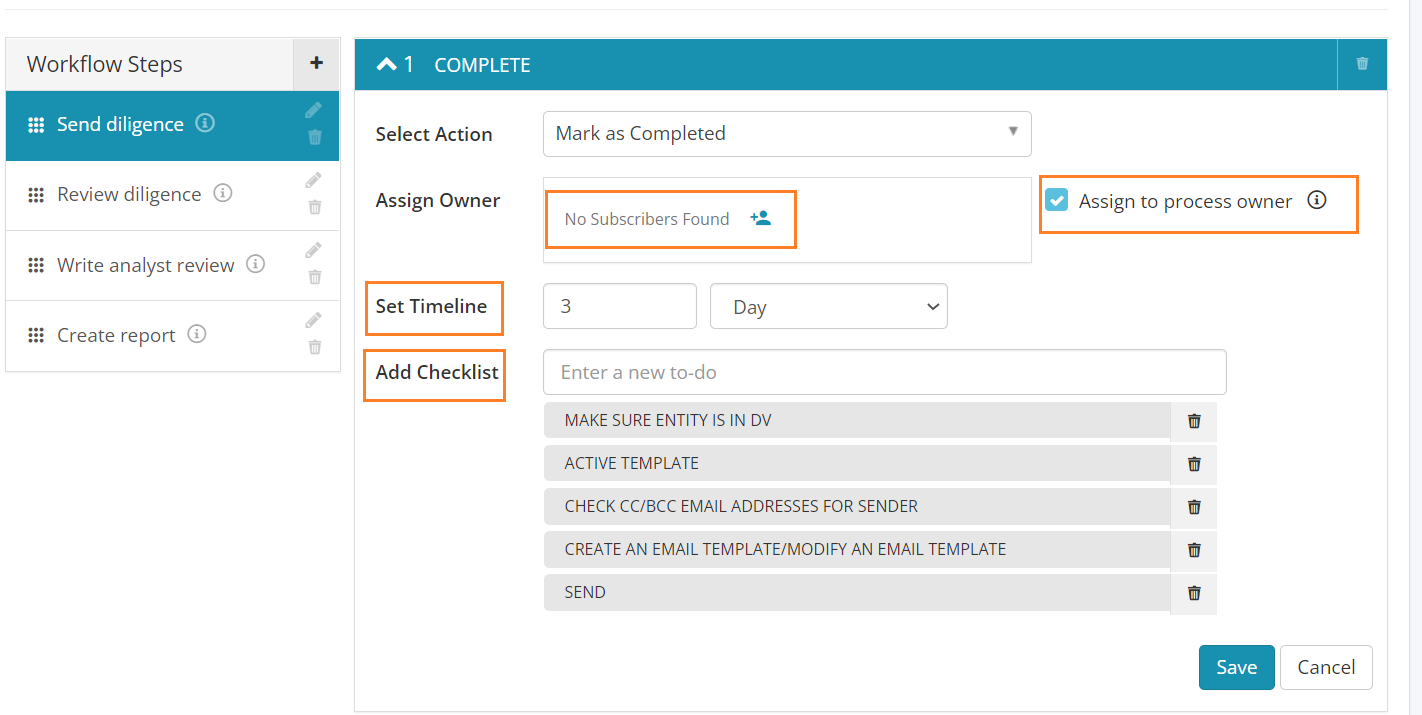Screen dimensions: 1422x715
Task: Edit the Write analyst review pencil icon
Action: pos(314,250)
